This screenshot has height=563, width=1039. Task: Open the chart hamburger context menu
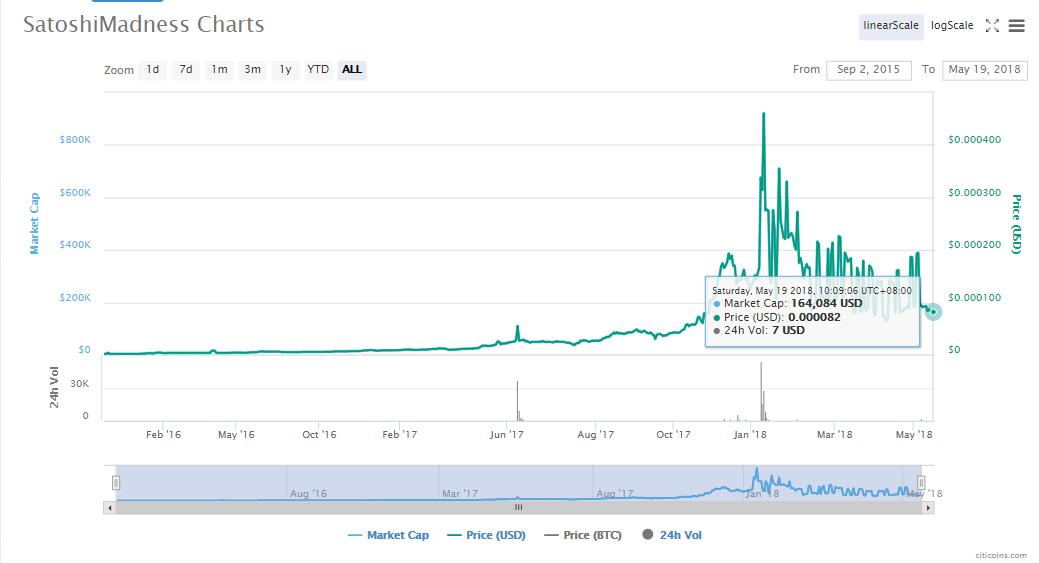(x=1016, y=26)
